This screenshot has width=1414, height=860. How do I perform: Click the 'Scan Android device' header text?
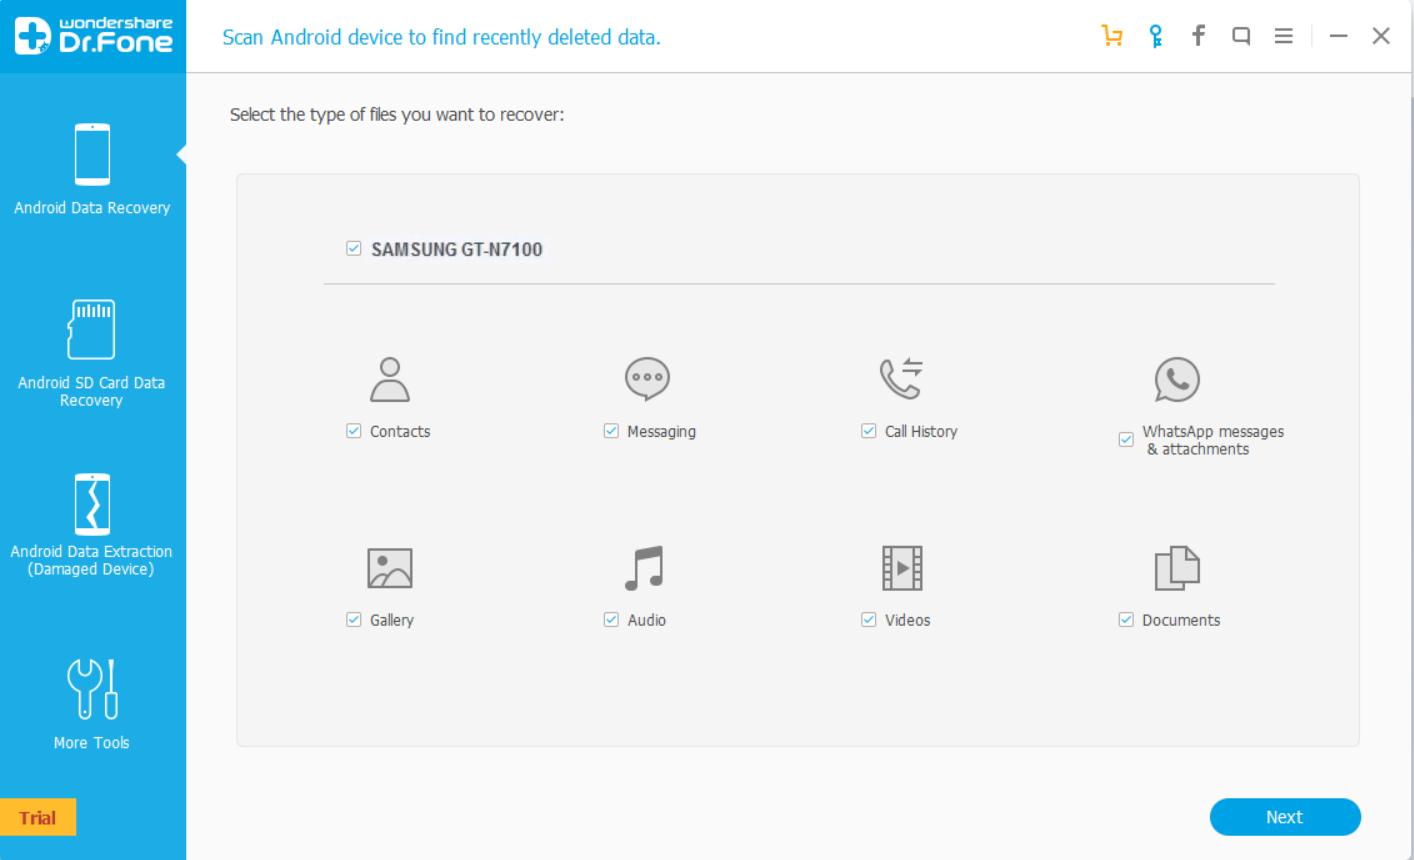441,38
